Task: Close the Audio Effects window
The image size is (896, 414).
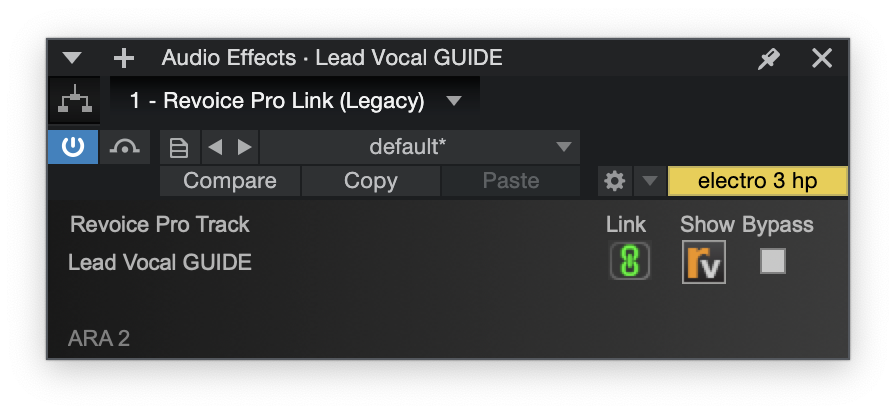Action: pos(822,58)
